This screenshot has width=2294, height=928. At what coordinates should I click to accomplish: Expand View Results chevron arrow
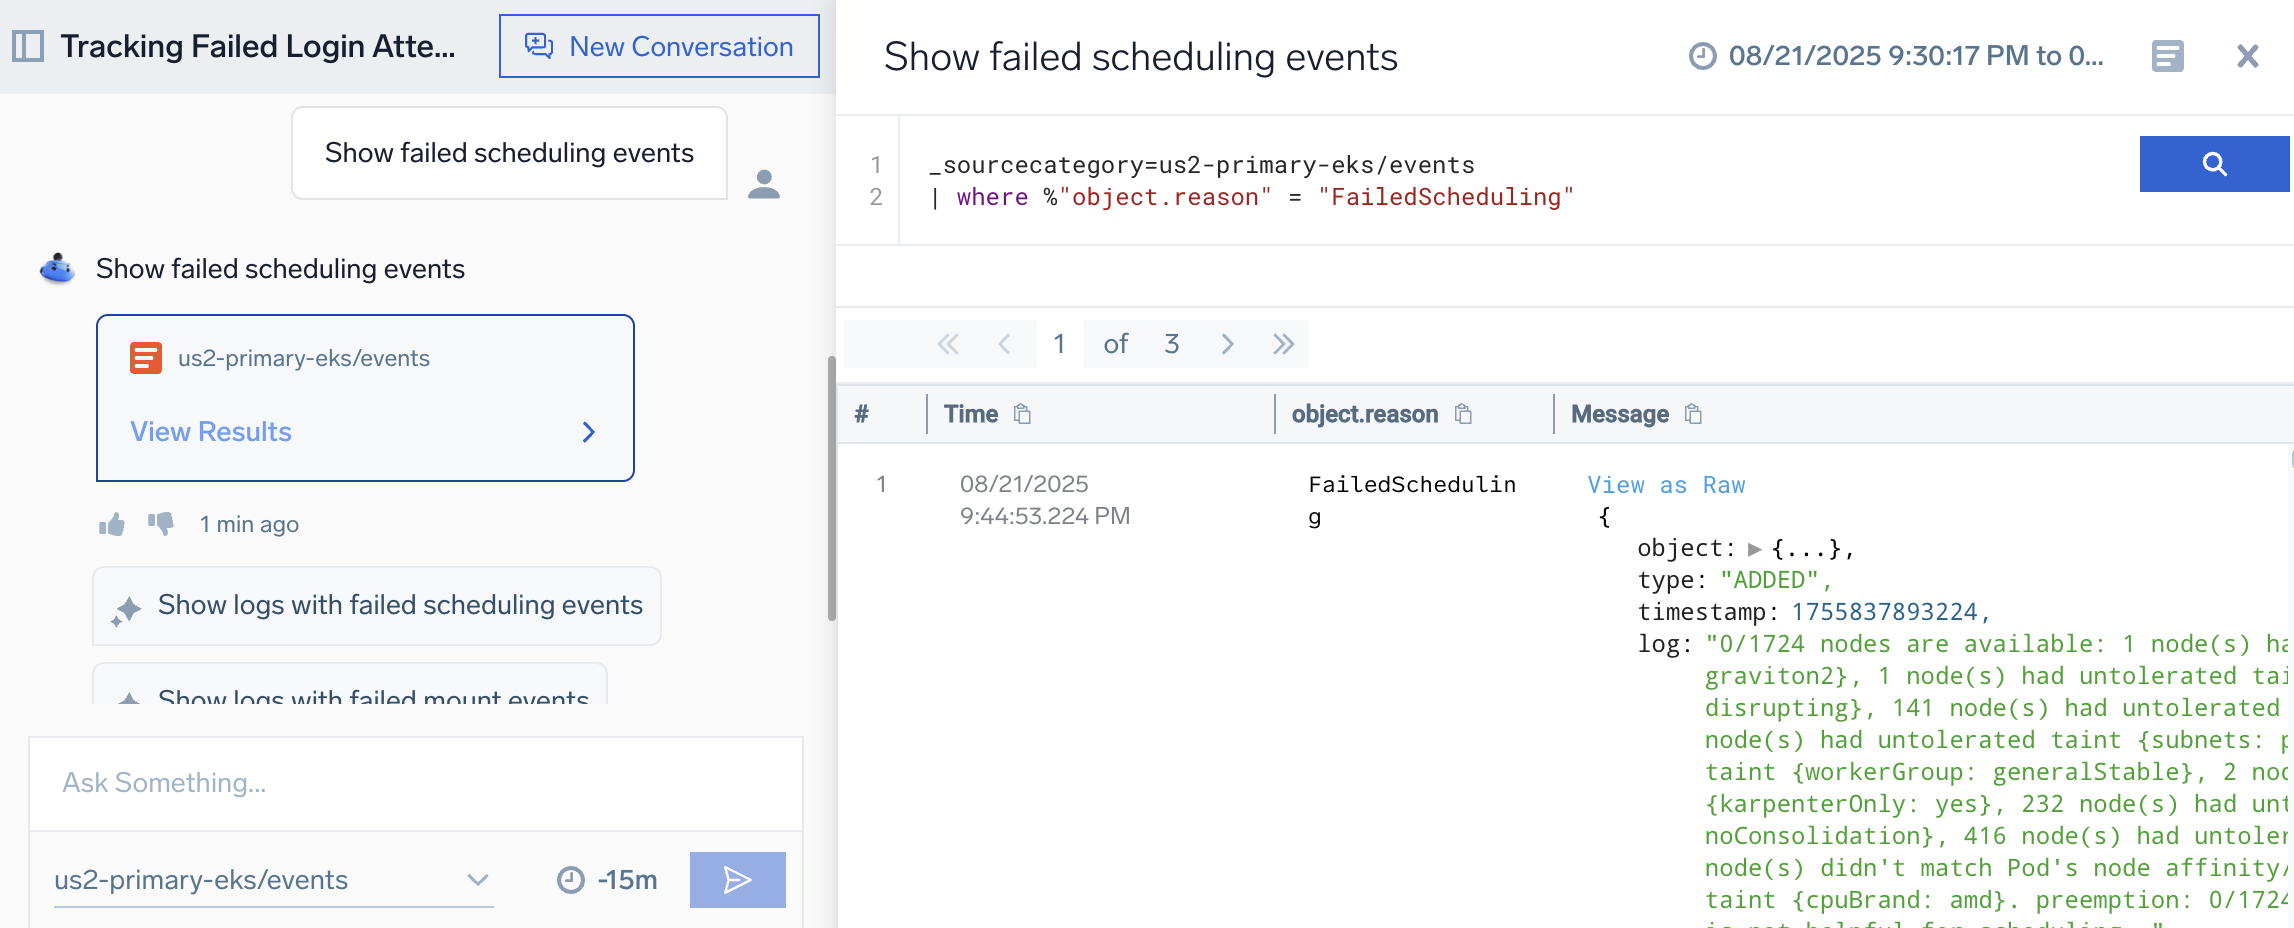point(589,432)
